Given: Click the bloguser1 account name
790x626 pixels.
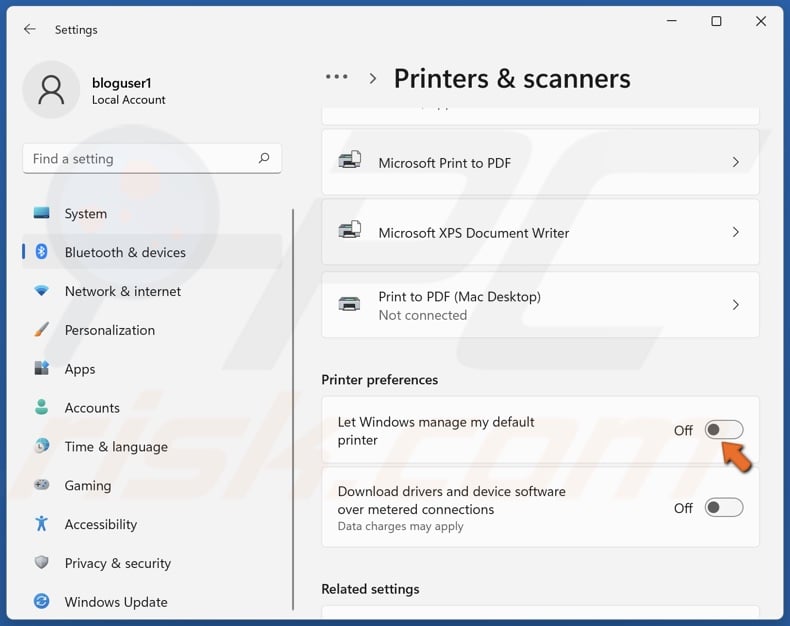Looking at the screenshot, I should [x=121, y=83].
